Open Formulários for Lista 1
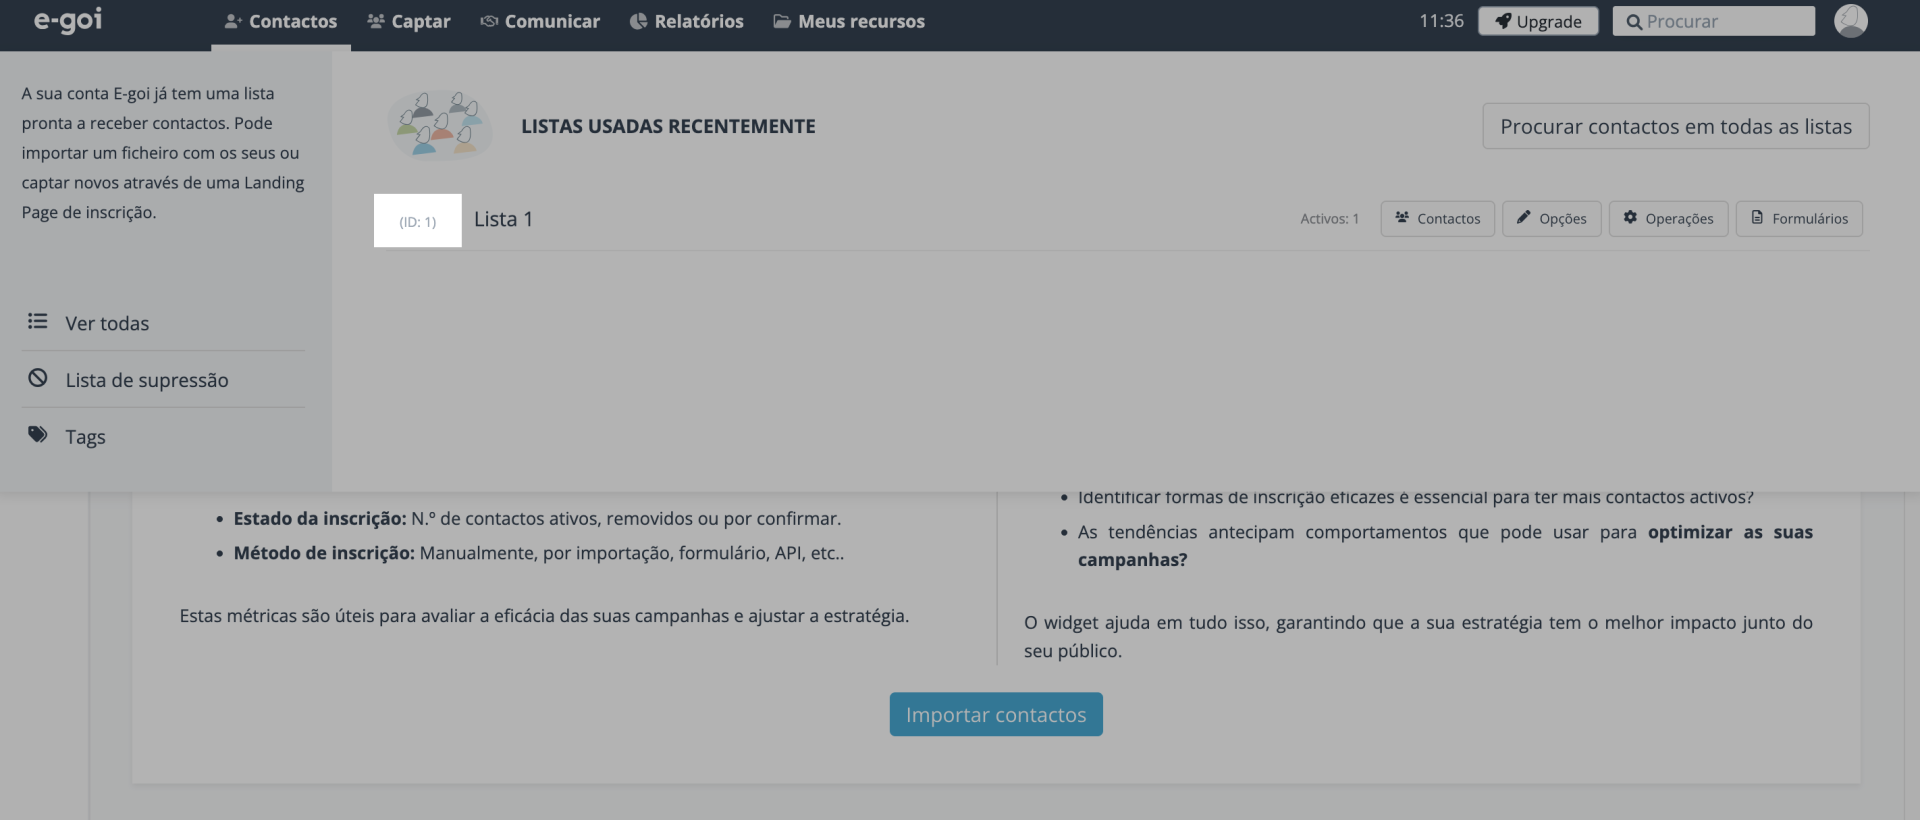 pyautogui.click(x=1799, y=219)
